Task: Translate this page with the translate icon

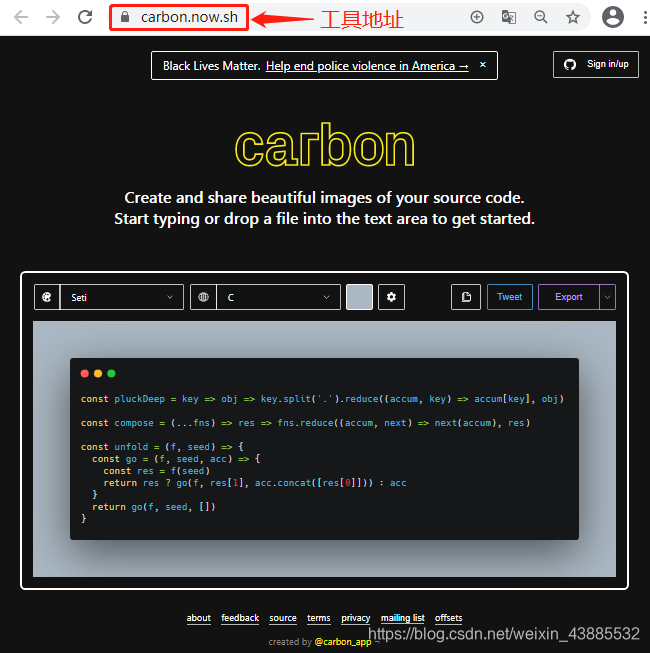Action: (508, 17)
